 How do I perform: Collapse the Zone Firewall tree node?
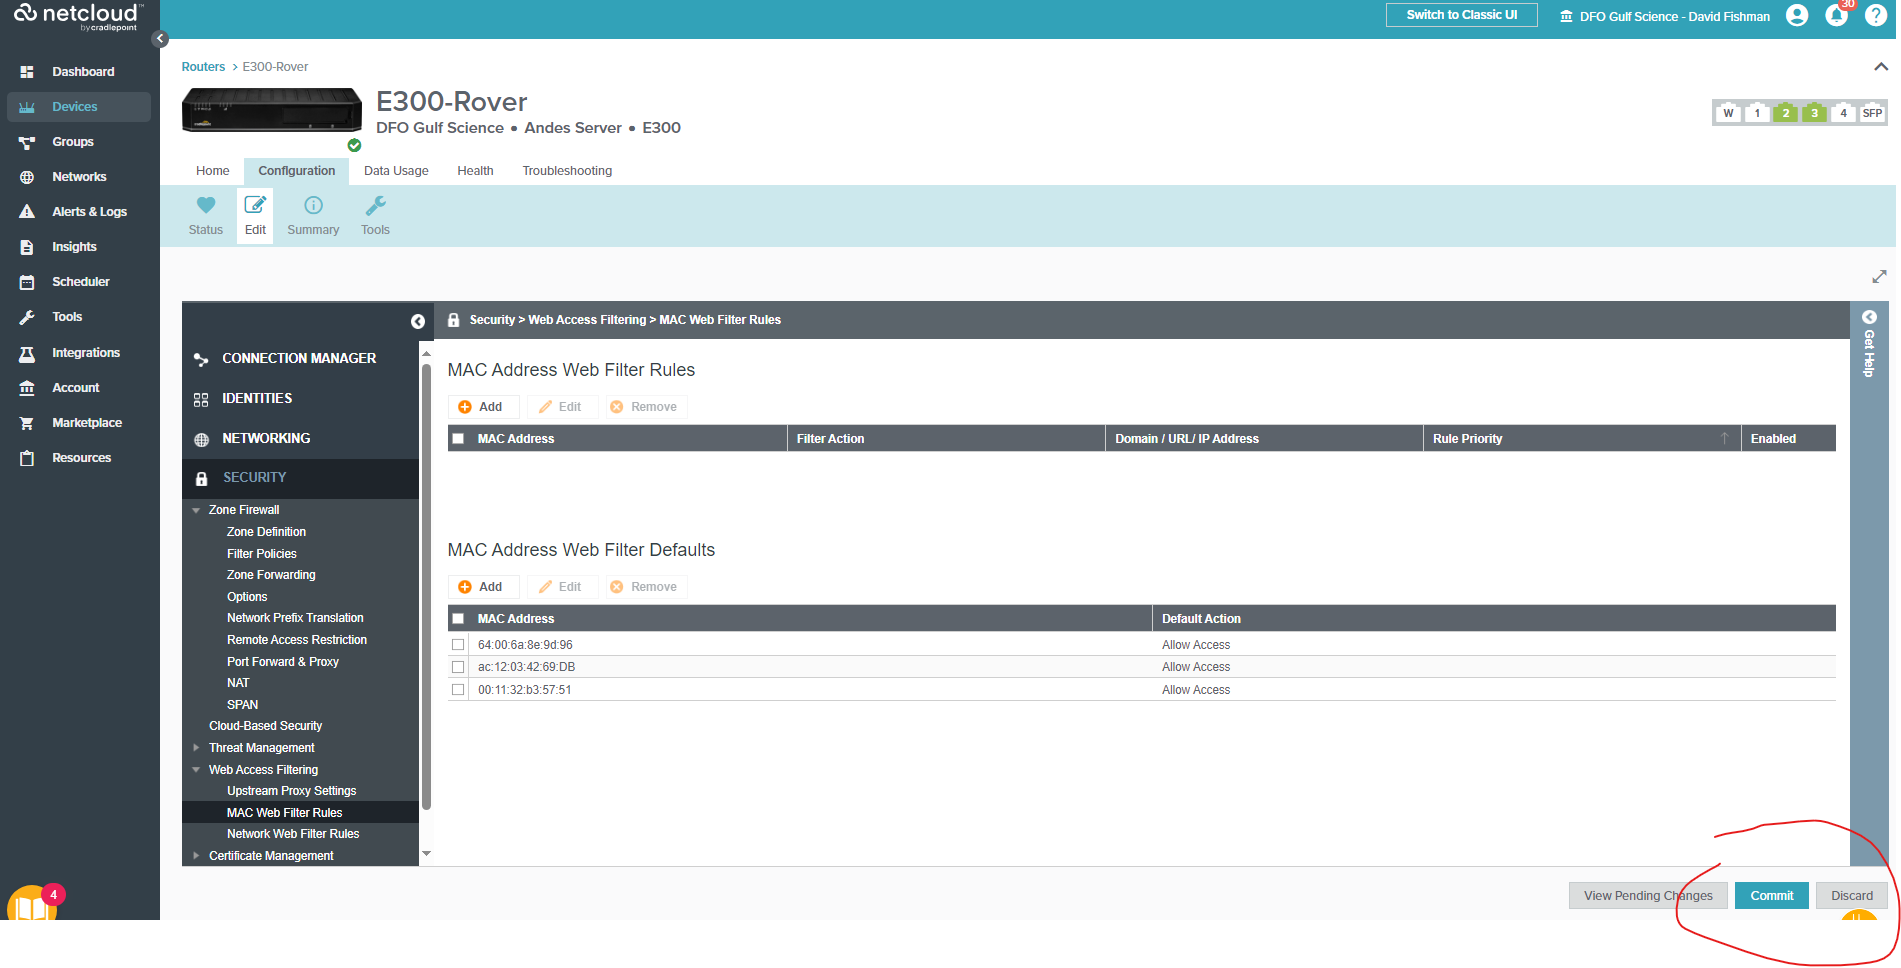(196, 510)
